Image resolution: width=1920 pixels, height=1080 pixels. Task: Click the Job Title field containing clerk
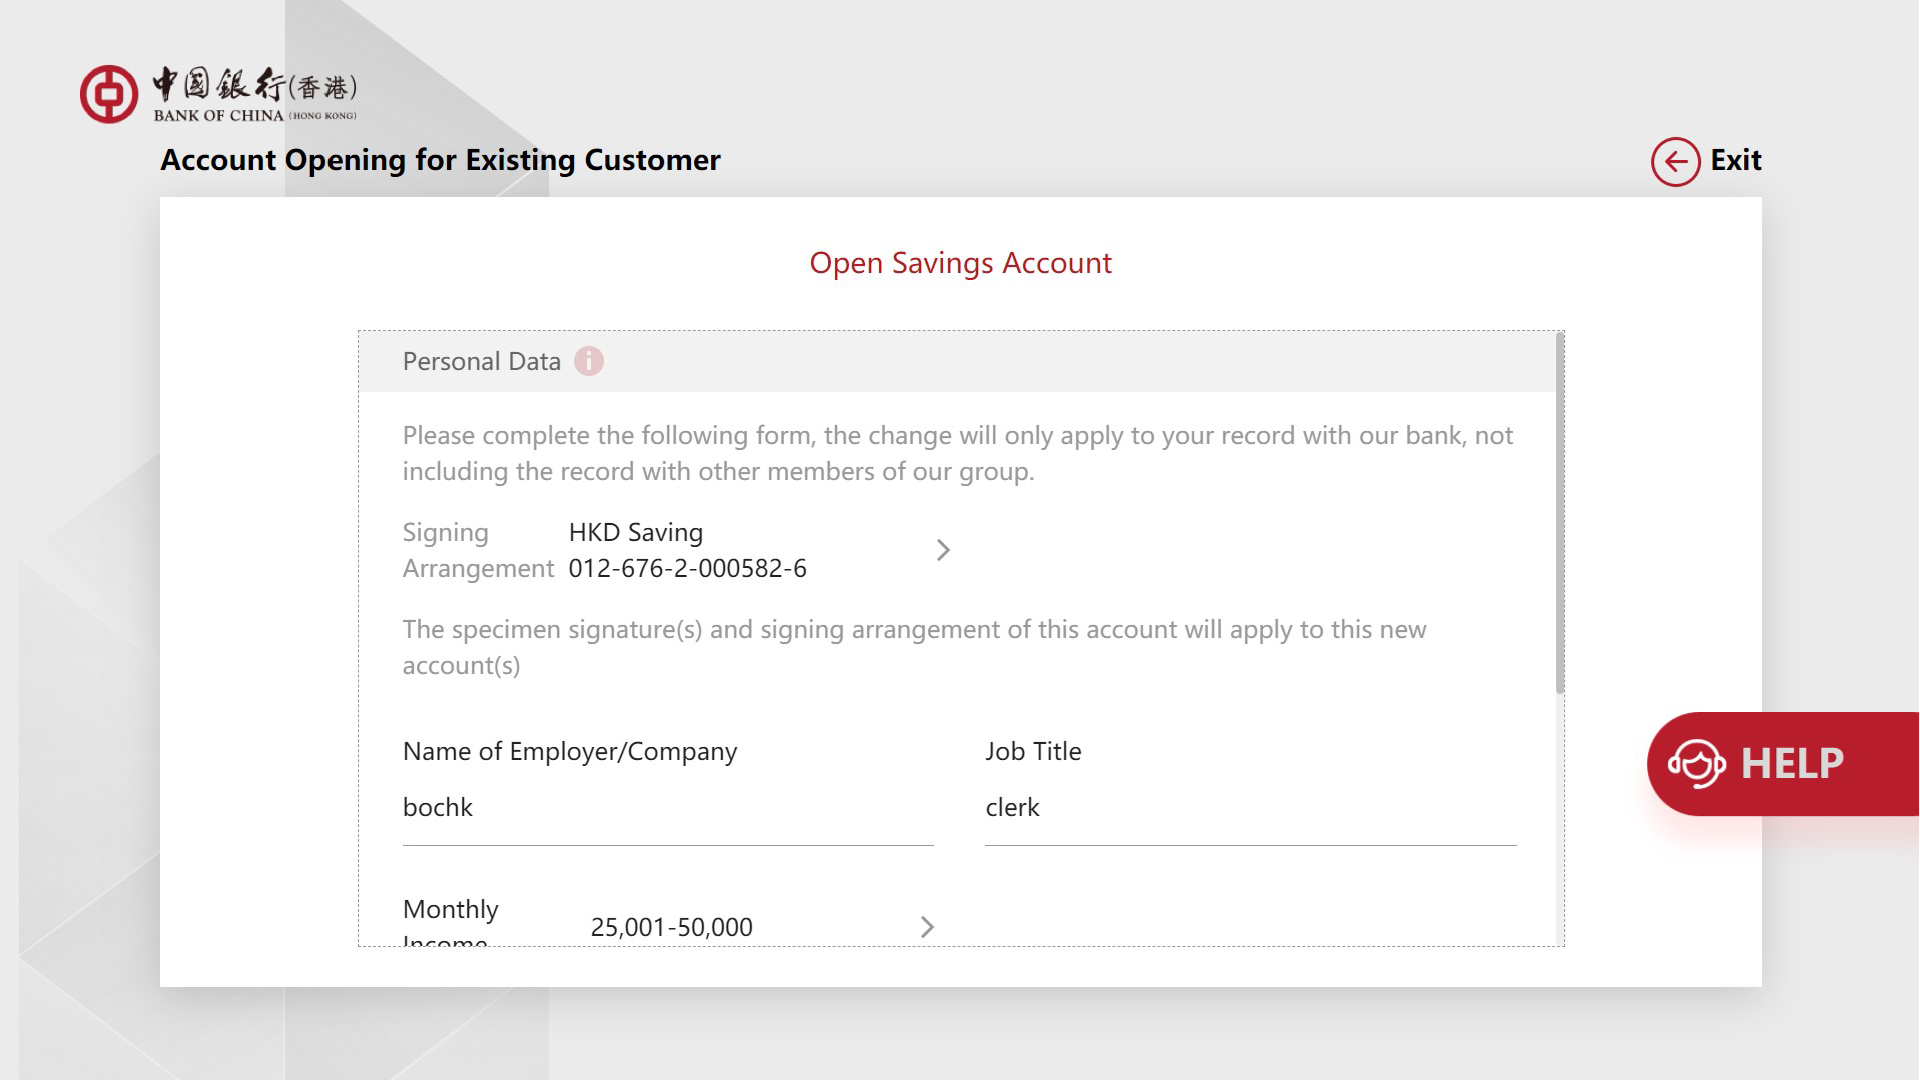(1249, 808)
